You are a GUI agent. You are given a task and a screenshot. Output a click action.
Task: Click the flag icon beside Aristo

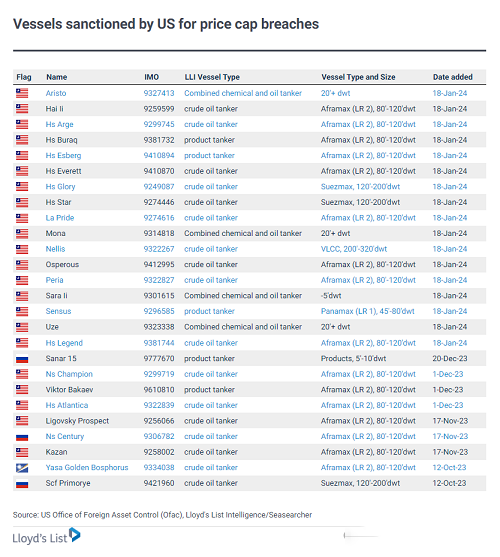point(22,93)
